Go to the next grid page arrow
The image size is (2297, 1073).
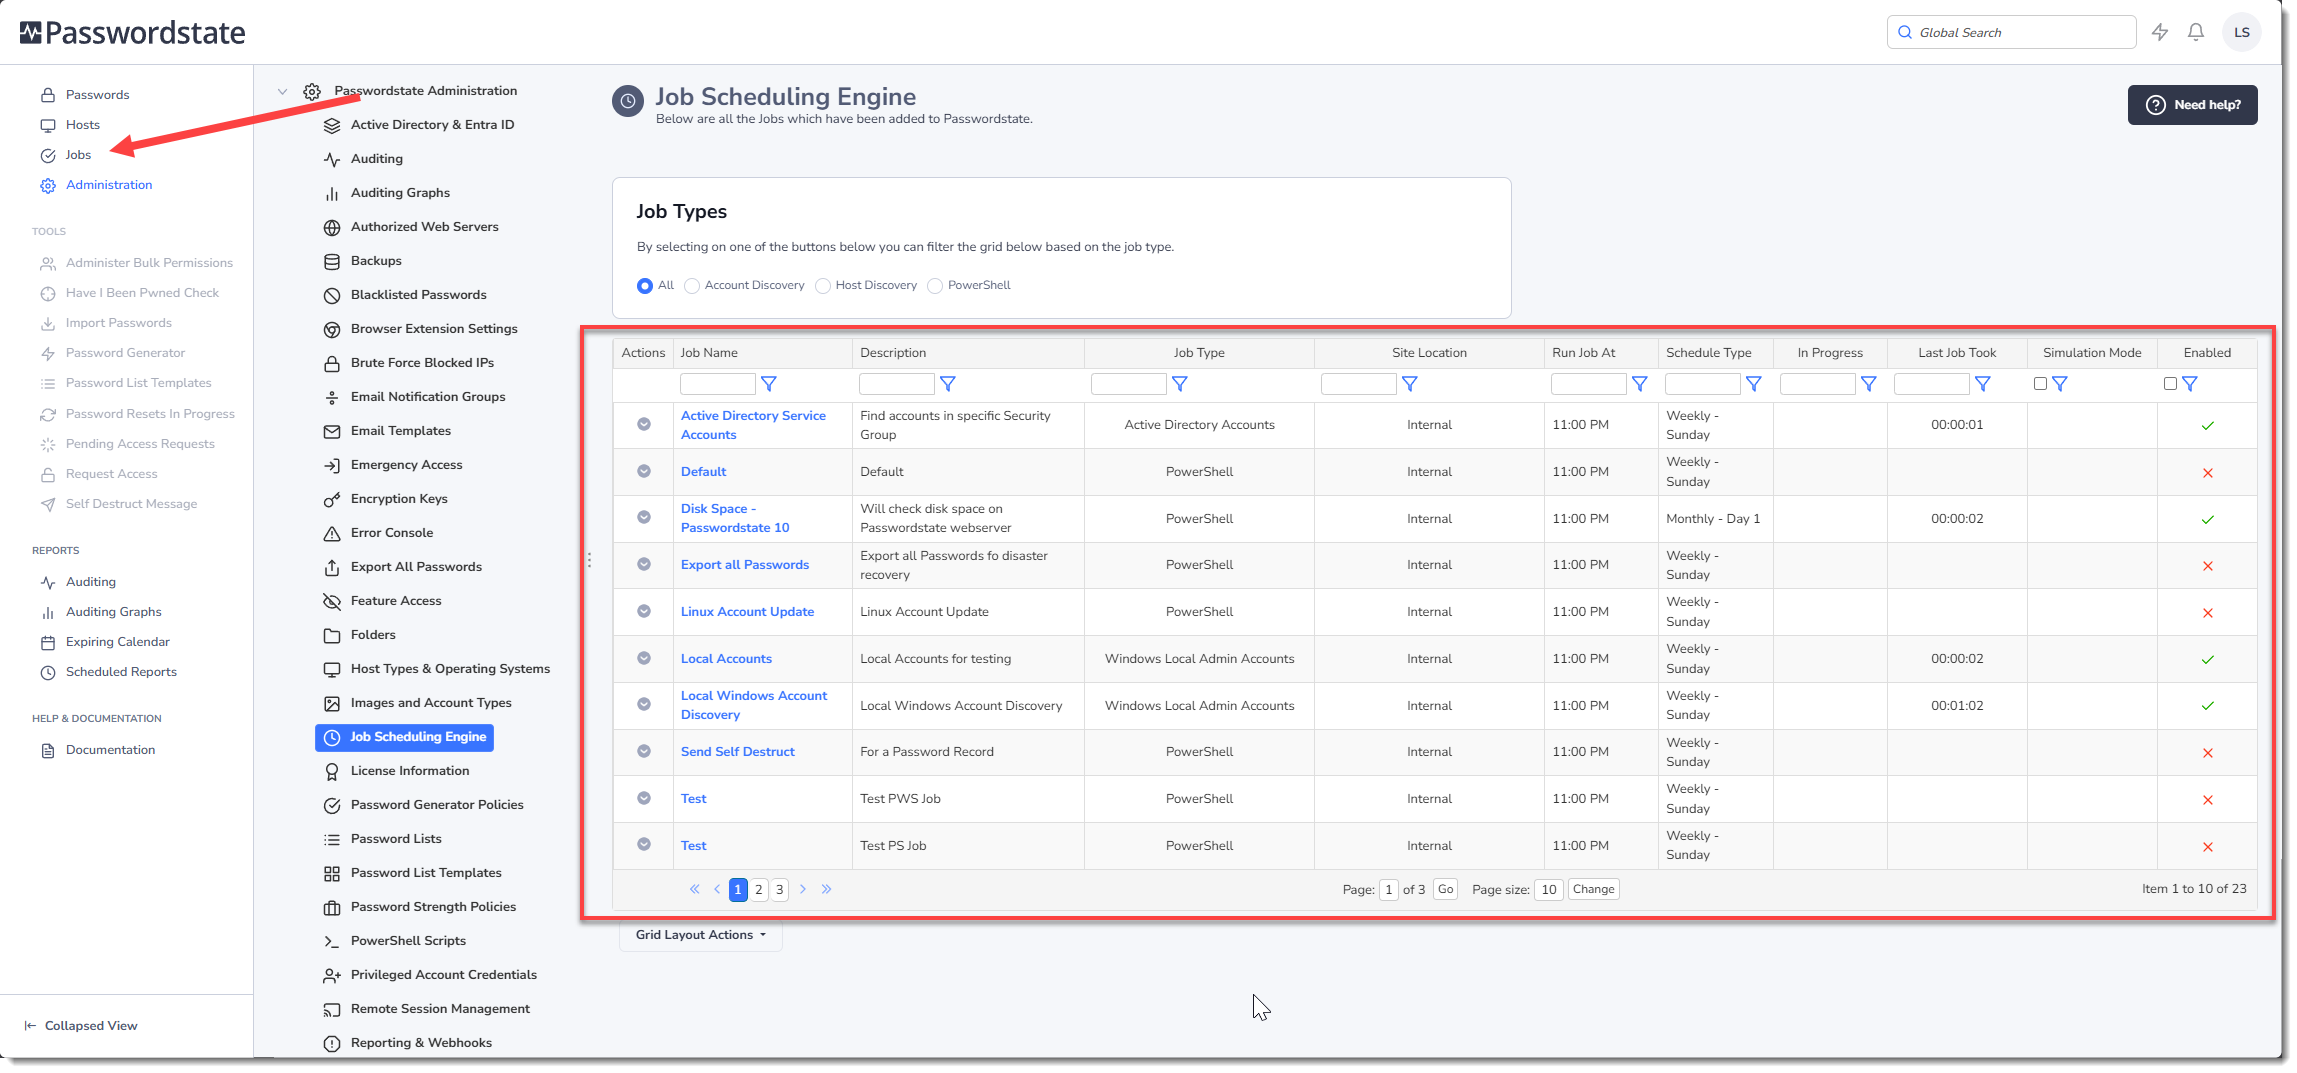[803, 889]
